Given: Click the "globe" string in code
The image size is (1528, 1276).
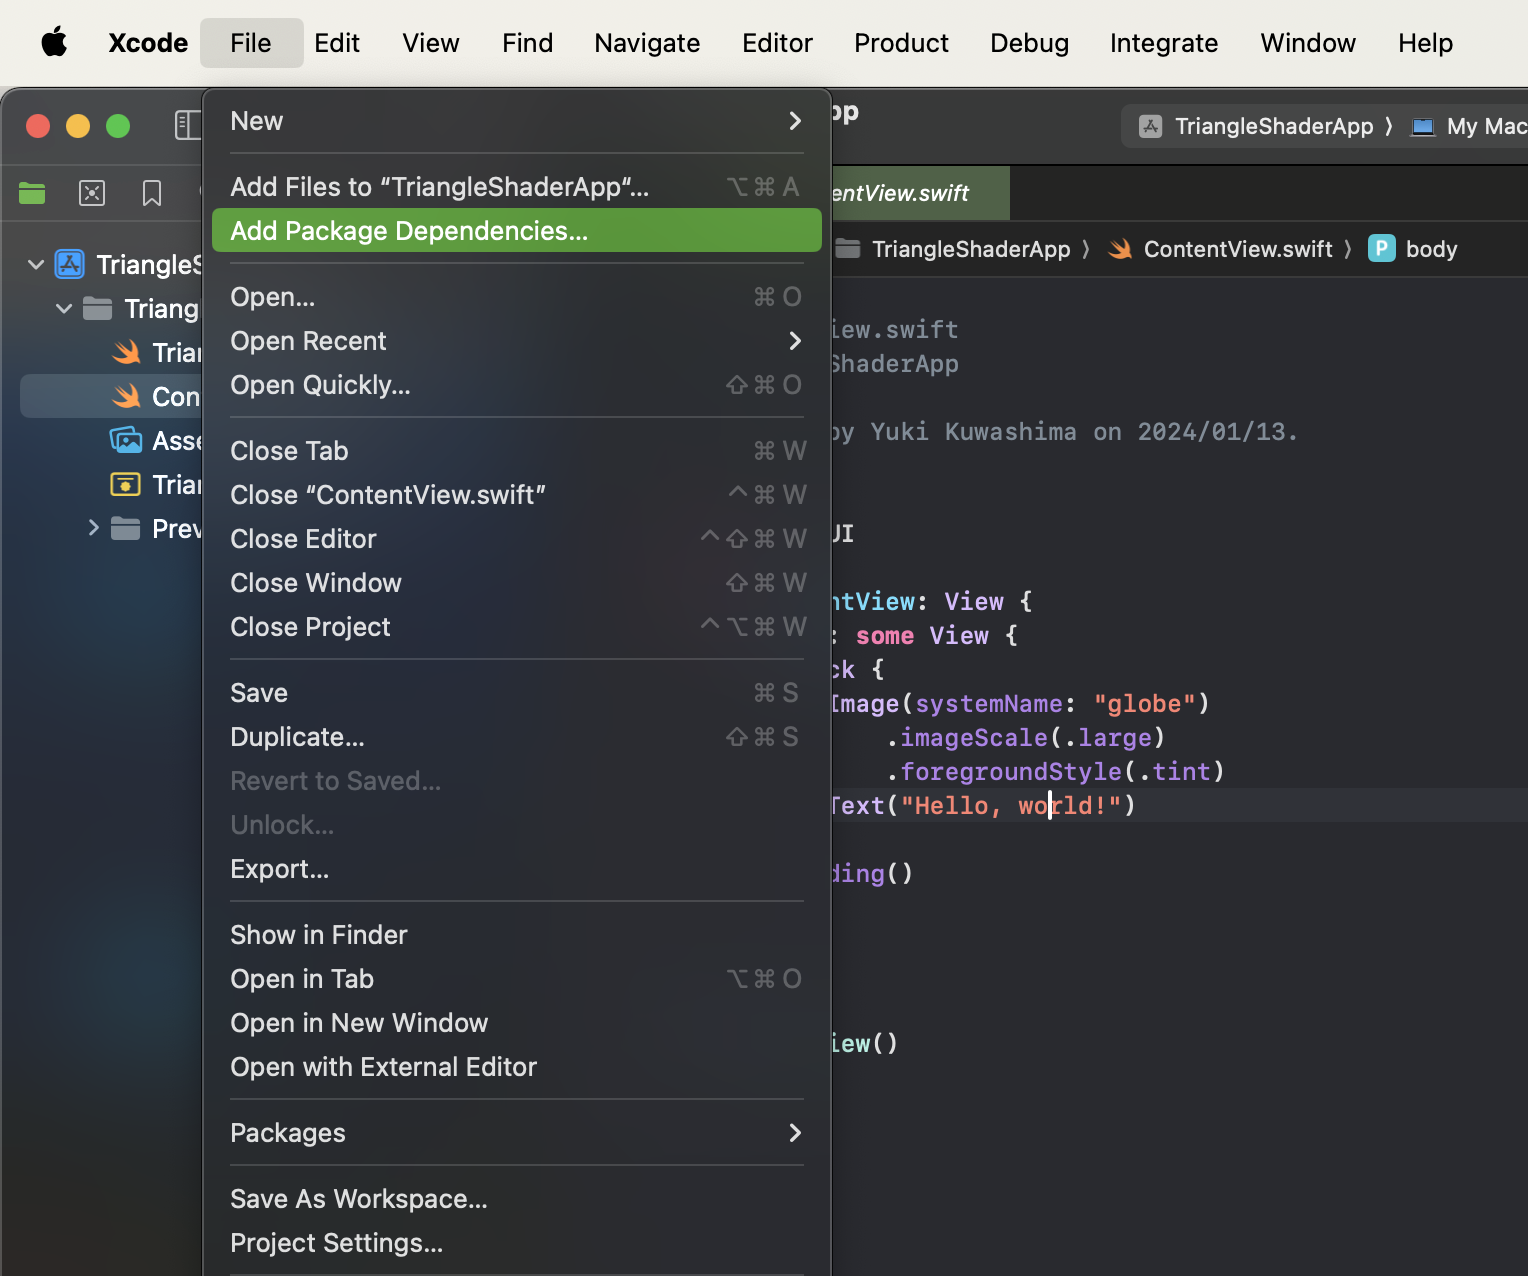Looking at the screenshot, I should point(1144,704).
